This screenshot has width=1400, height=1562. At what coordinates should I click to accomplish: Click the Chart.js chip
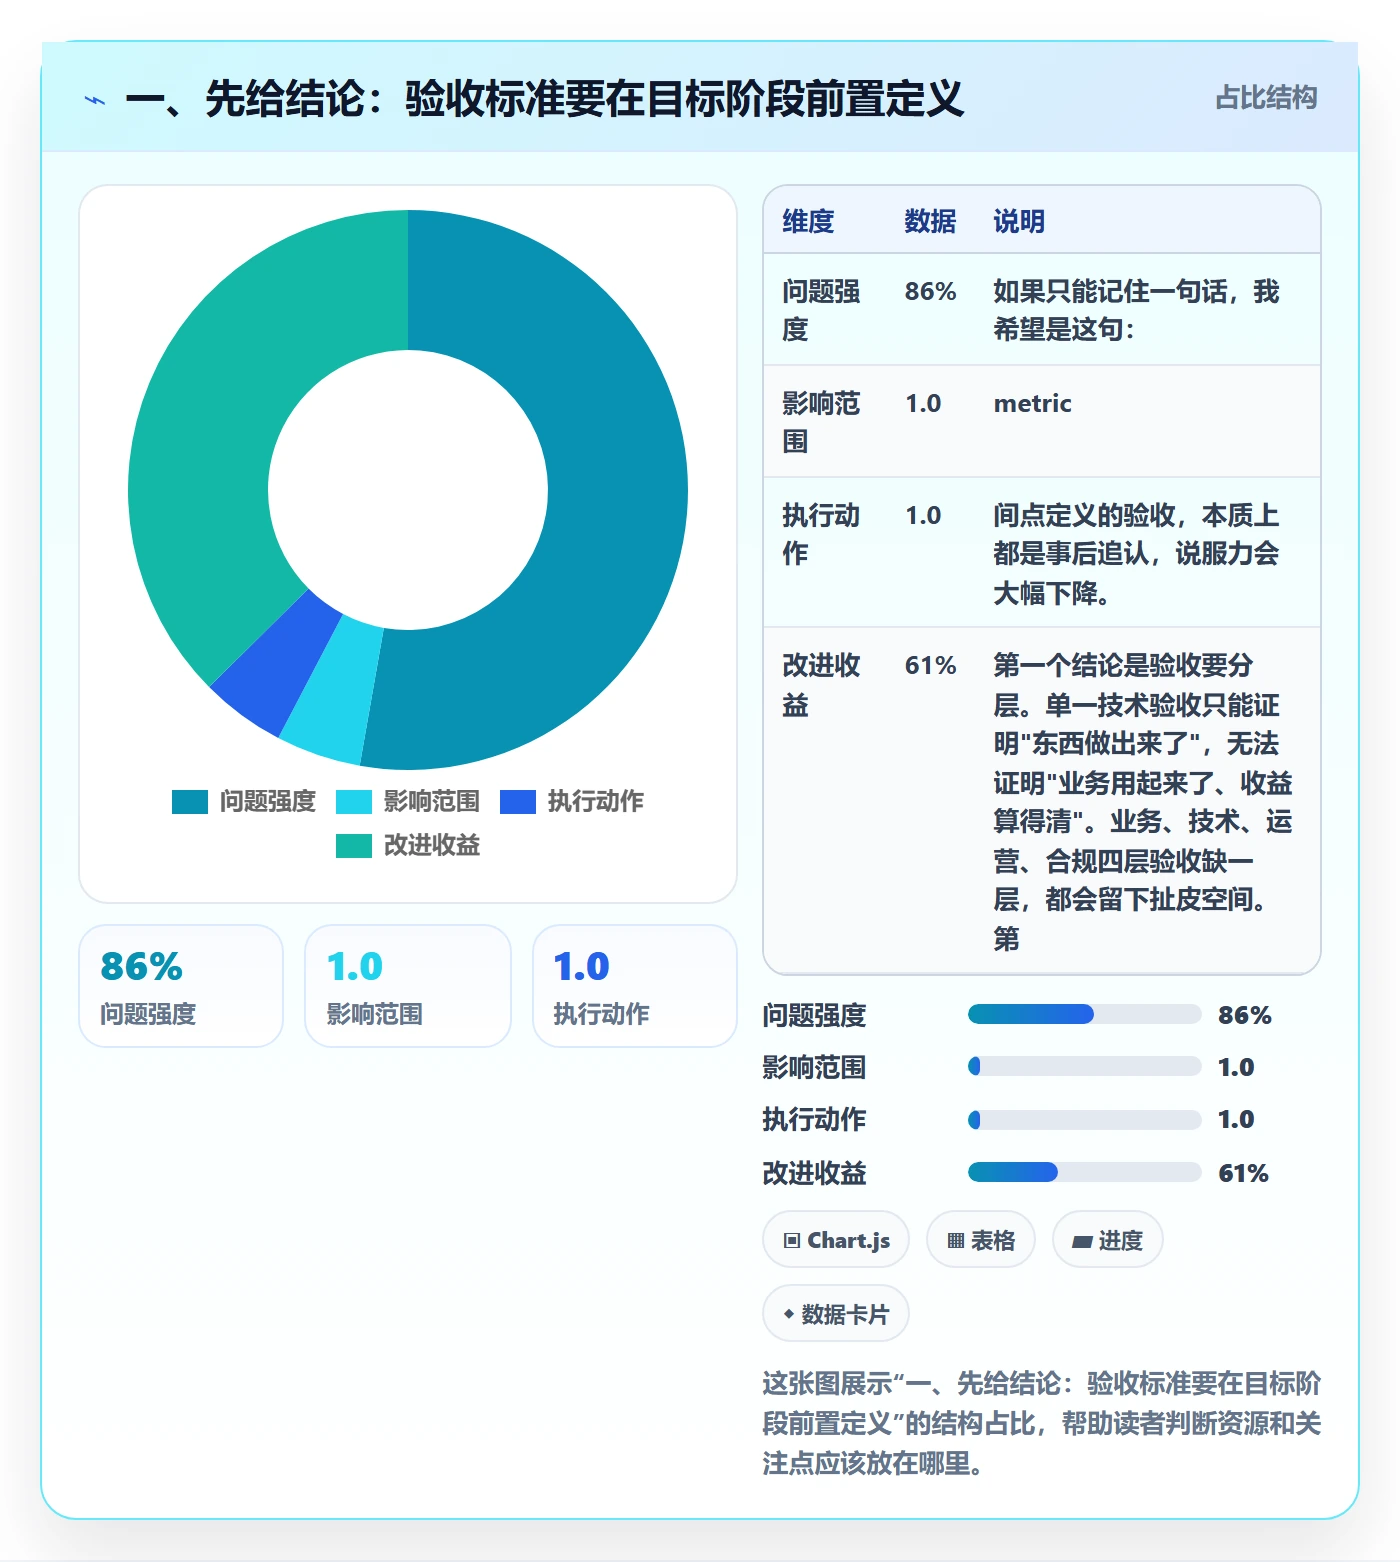[x=836, y=1240]
